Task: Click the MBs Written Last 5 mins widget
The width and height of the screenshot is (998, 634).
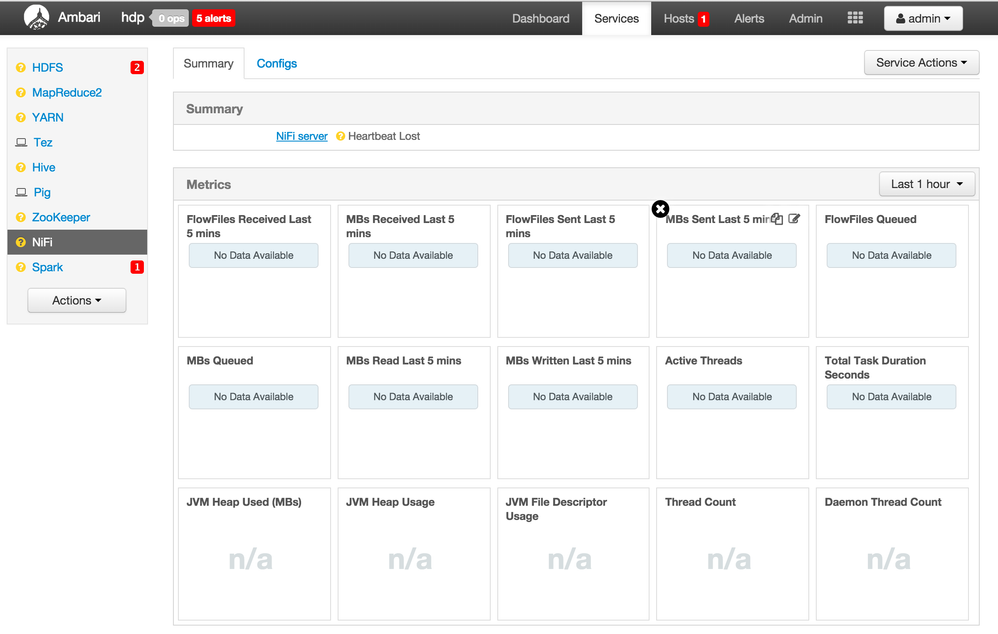Action: (x=573, y=412)
